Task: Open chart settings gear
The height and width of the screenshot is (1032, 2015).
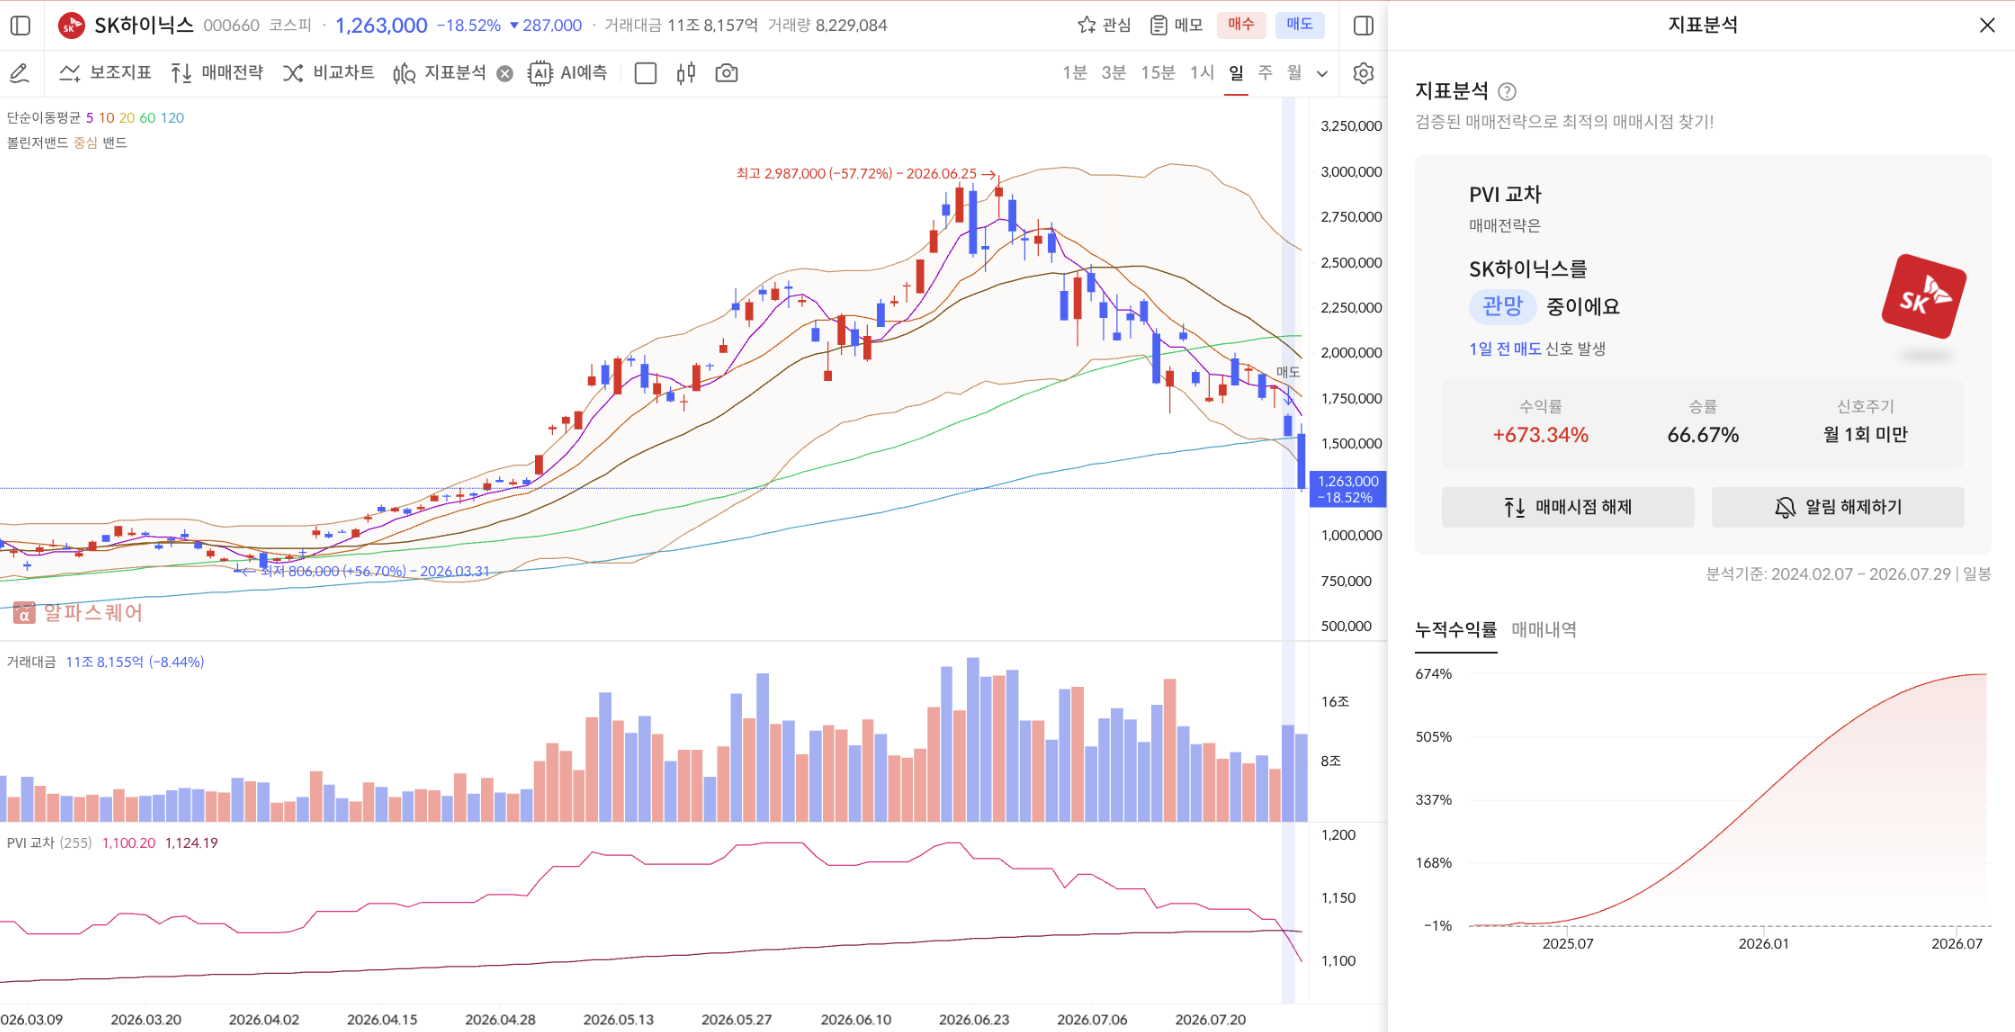Action: point(1363,73)
